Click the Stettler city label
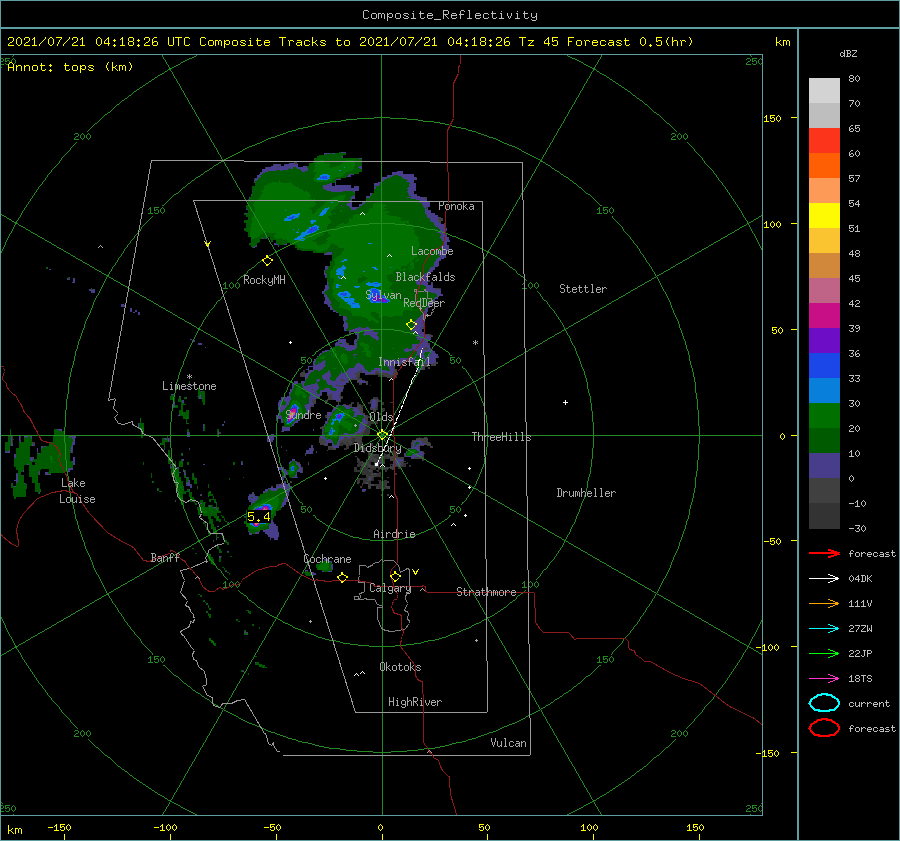 (x=583, y=289)
